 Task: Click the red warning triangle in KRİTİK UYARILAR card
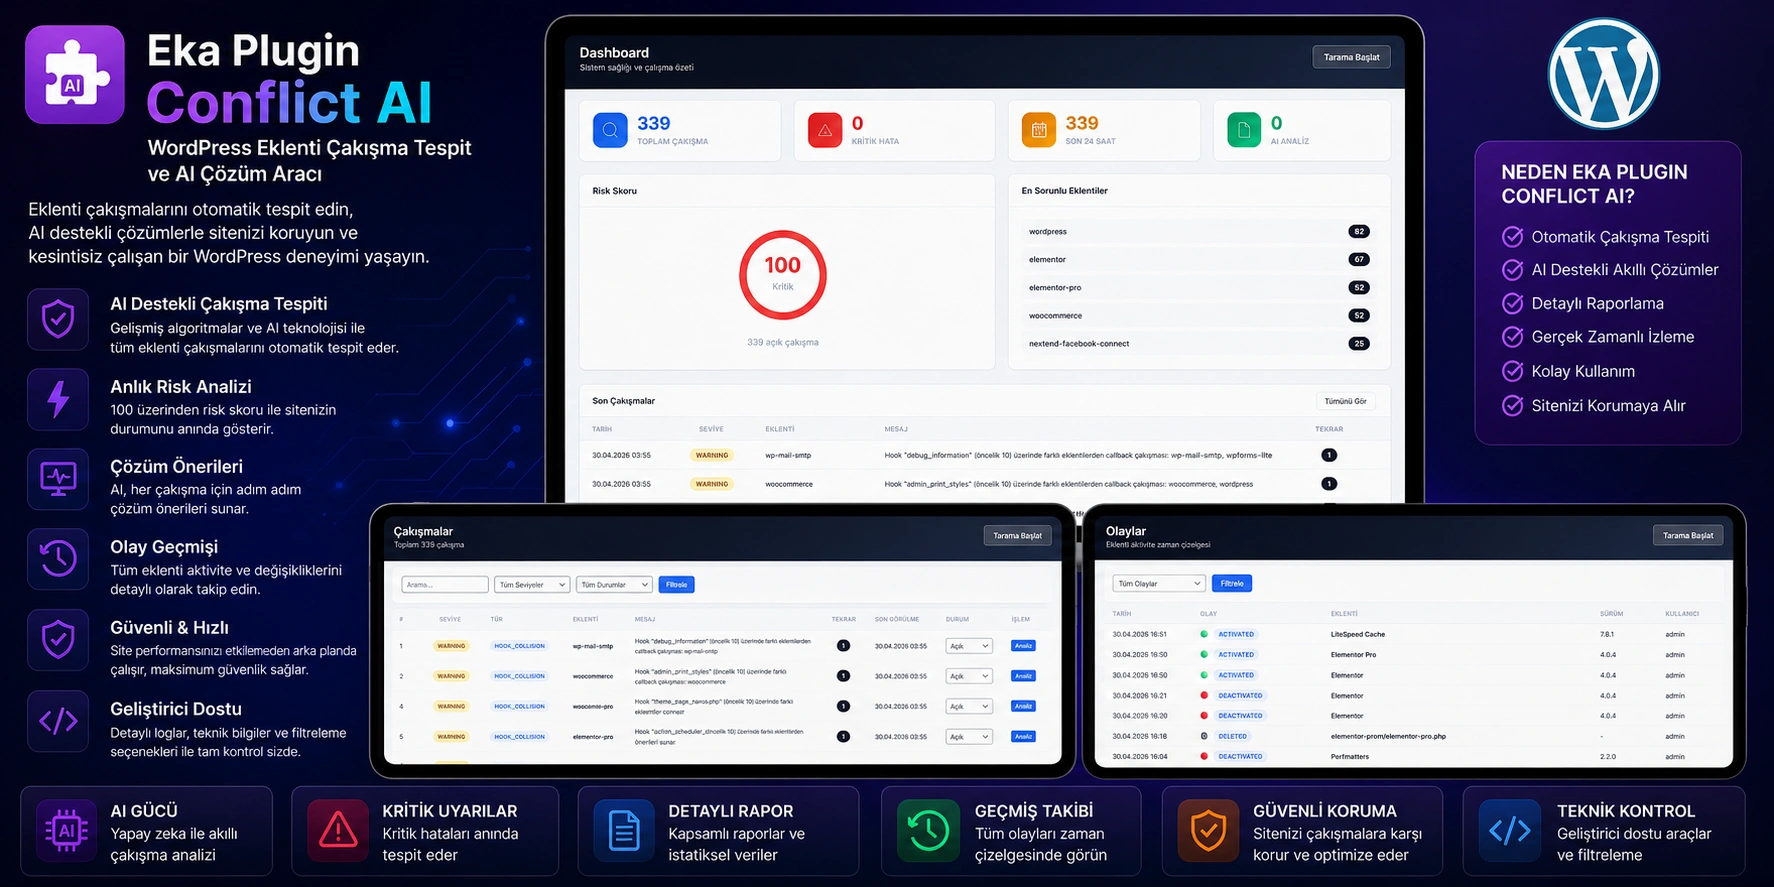[x=338, y=830]
